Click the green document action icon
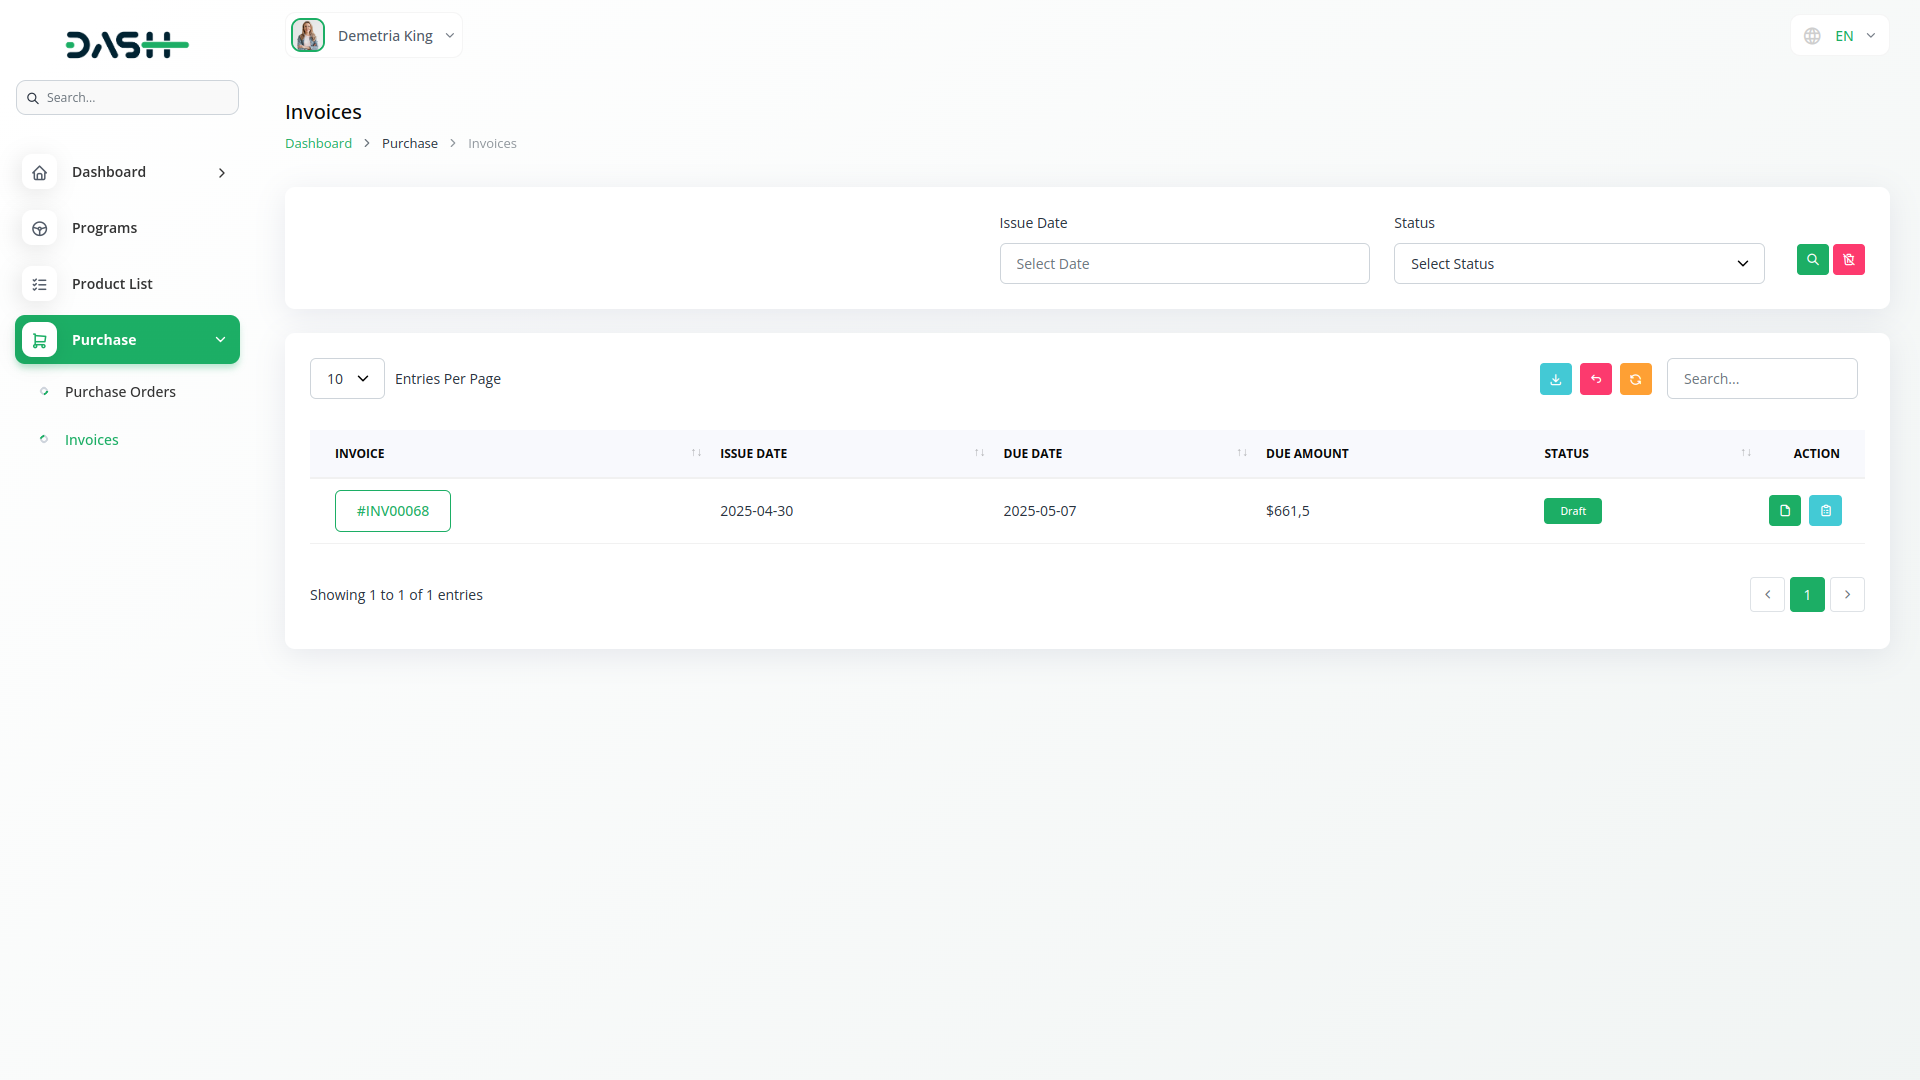The width and height of the screenshot is (1920, 1080). [1784, 511]
